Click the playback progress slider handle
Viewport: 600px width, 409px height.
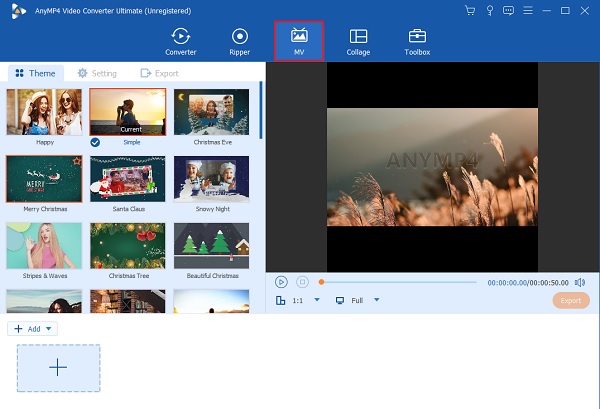(321, 282)
